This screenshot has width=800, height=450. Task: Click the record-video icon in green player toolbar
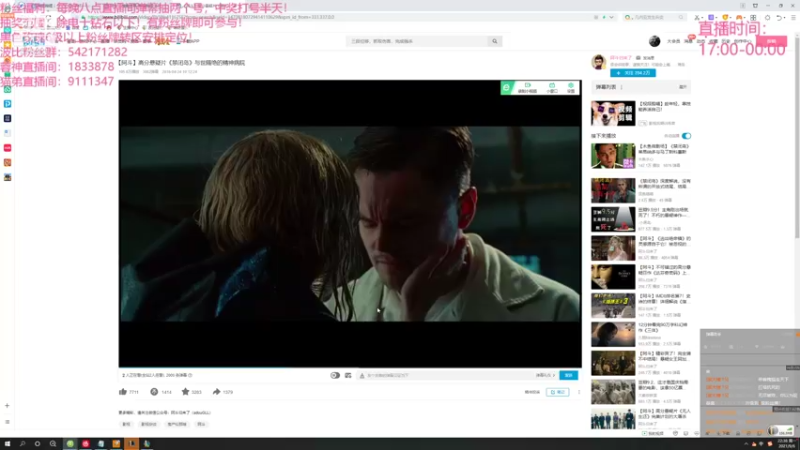click(x=527, y=88)
